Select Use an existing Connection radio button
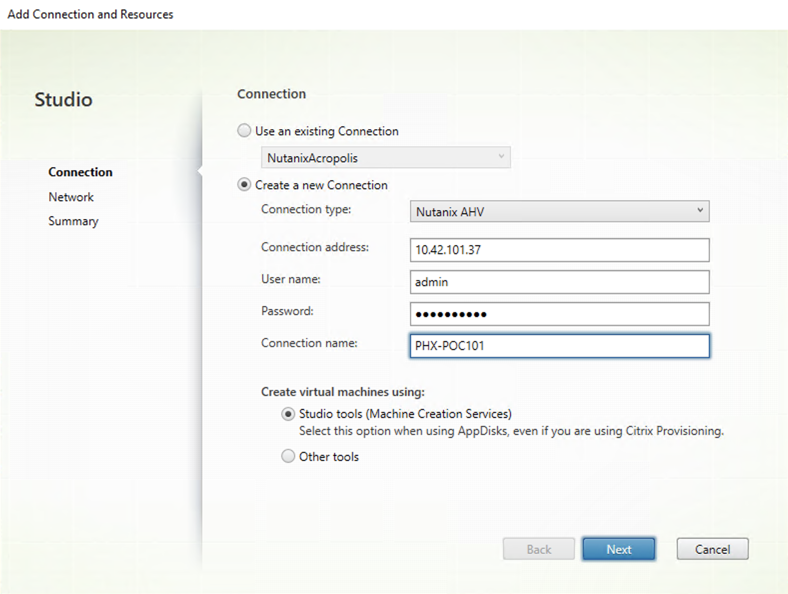This screenshot has height=594, width=788. 244,131
